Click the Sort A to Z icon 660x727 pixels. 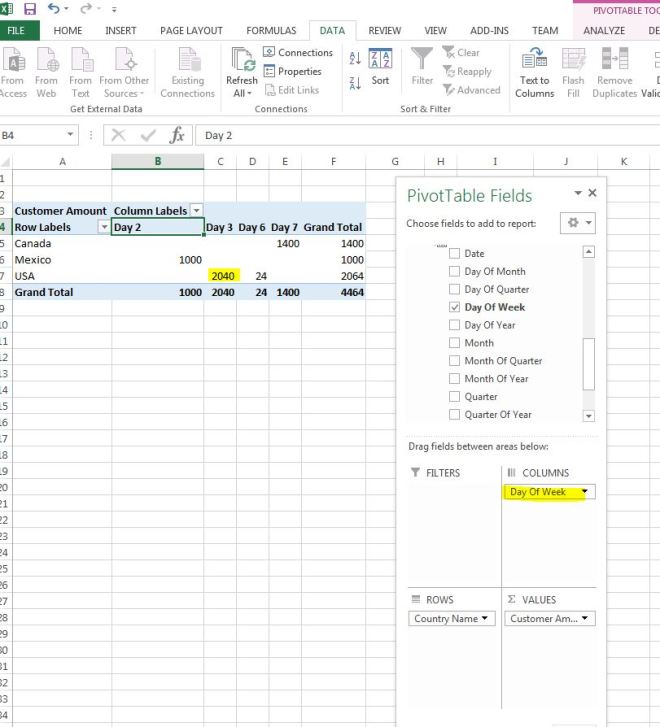click(355, 60)
